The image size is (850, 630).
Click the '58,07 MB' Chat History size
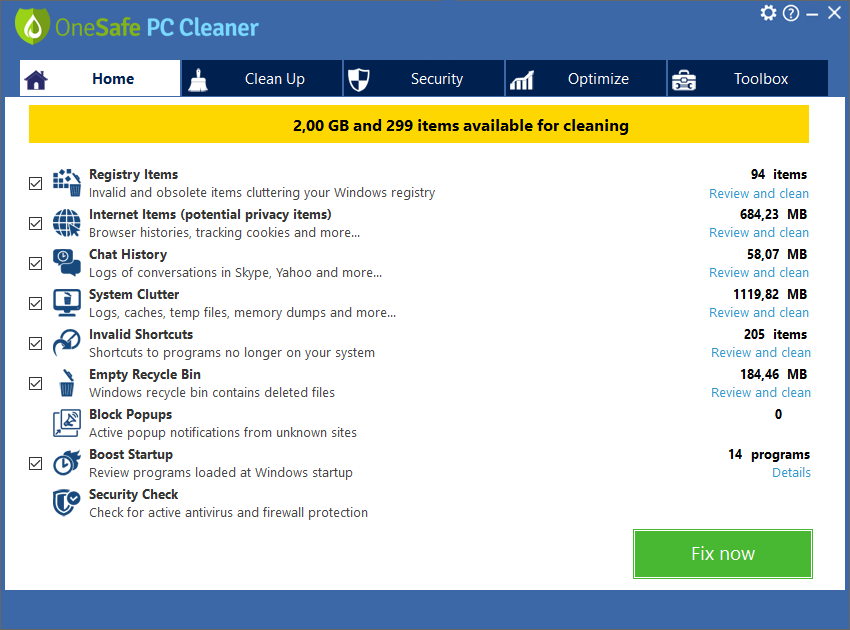777,255
